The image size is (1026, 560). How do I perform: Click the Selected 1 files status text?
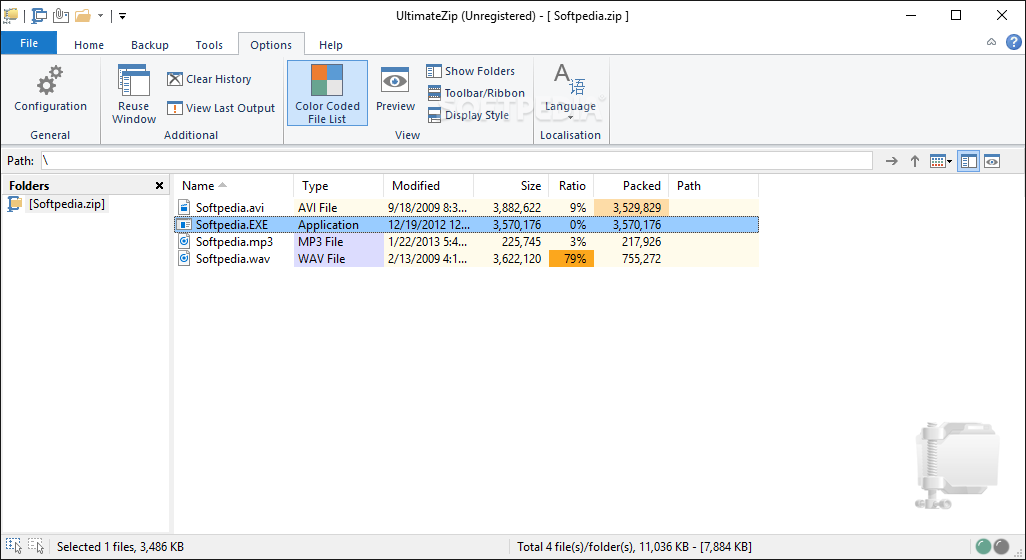click(x=120, y=547)
